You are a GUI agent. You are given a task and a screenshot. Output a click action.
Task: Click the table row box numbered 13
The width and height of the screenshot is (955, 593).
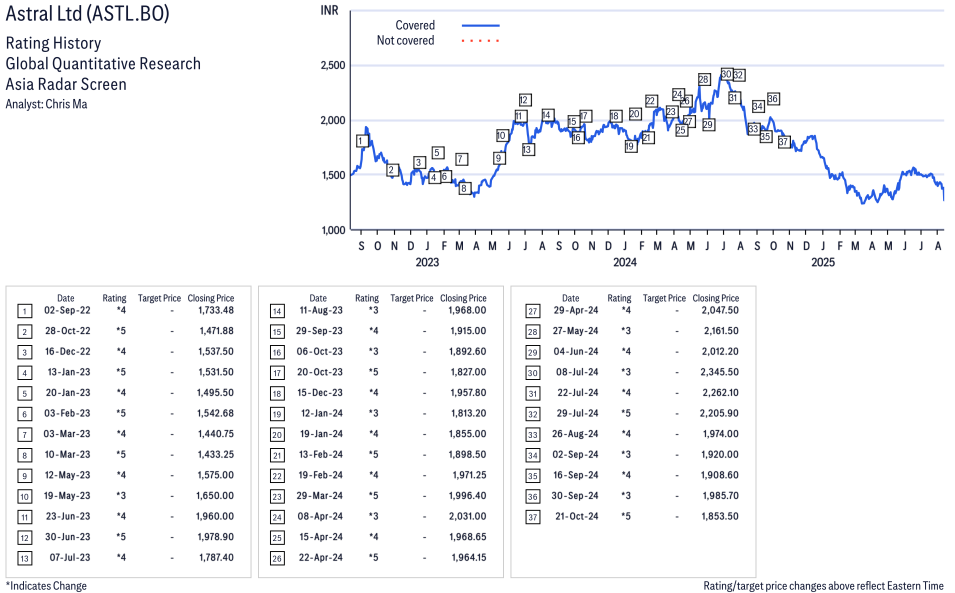click(x=24, y=559)
